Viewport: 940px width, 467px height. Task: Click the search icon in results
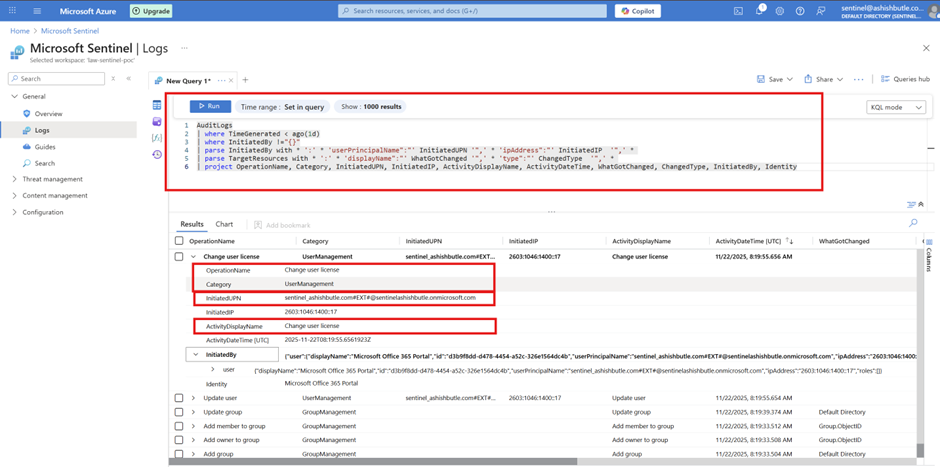coord(913,224)
